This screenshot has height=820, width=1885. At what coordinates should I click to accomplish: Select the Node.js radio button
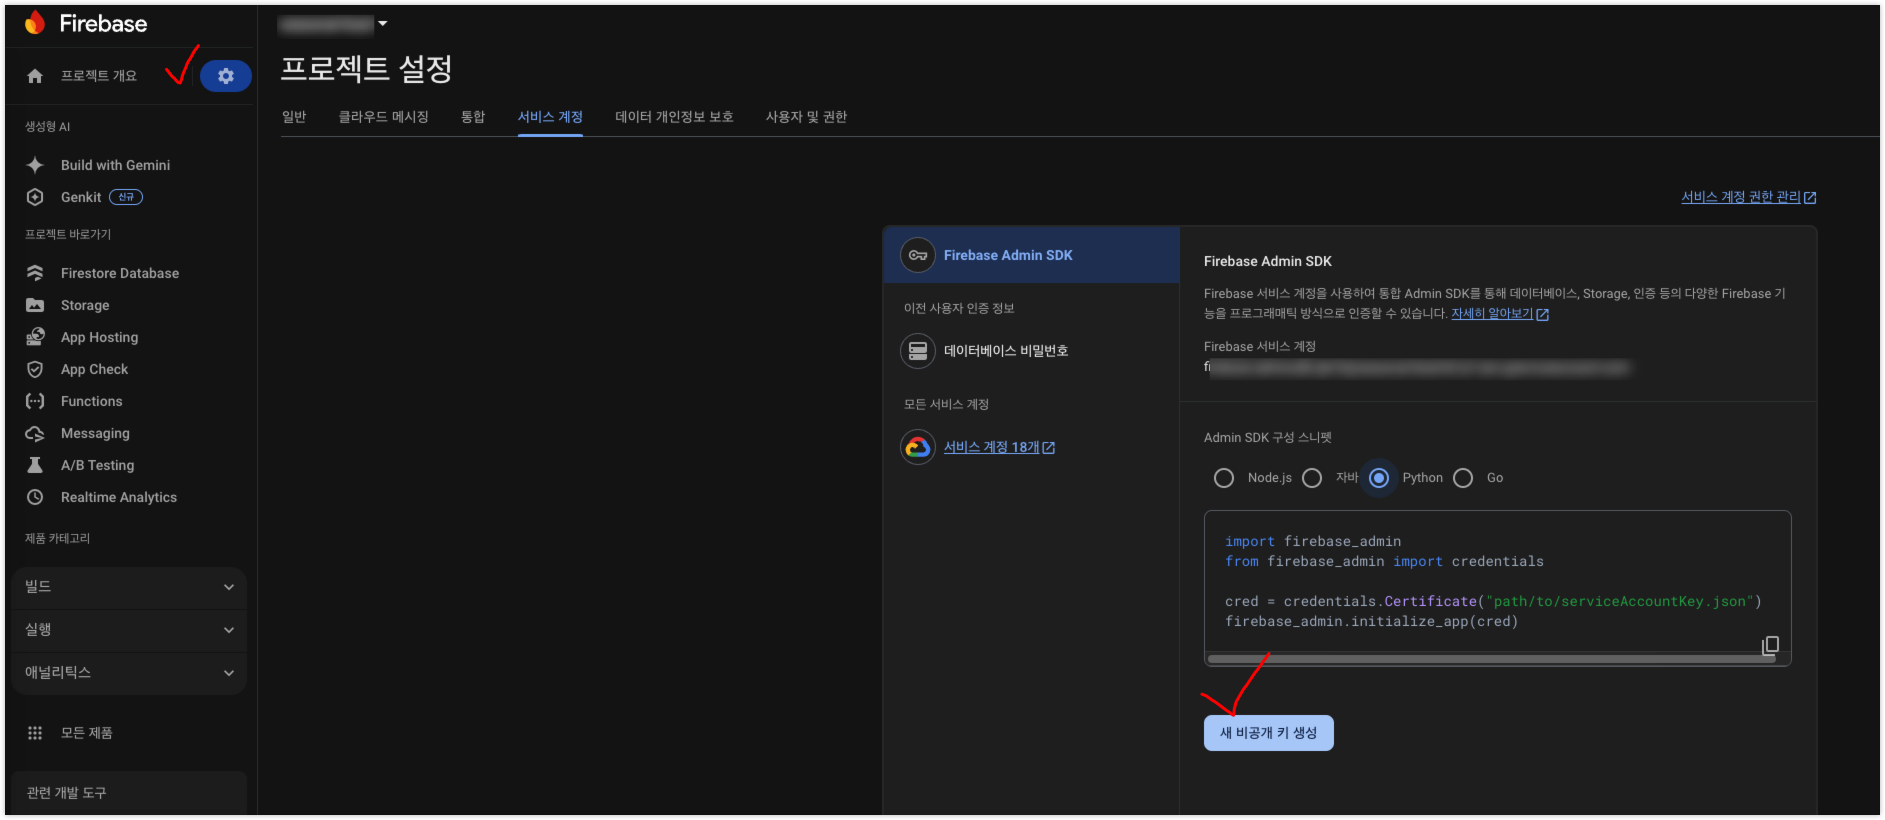coord(1224,478)
